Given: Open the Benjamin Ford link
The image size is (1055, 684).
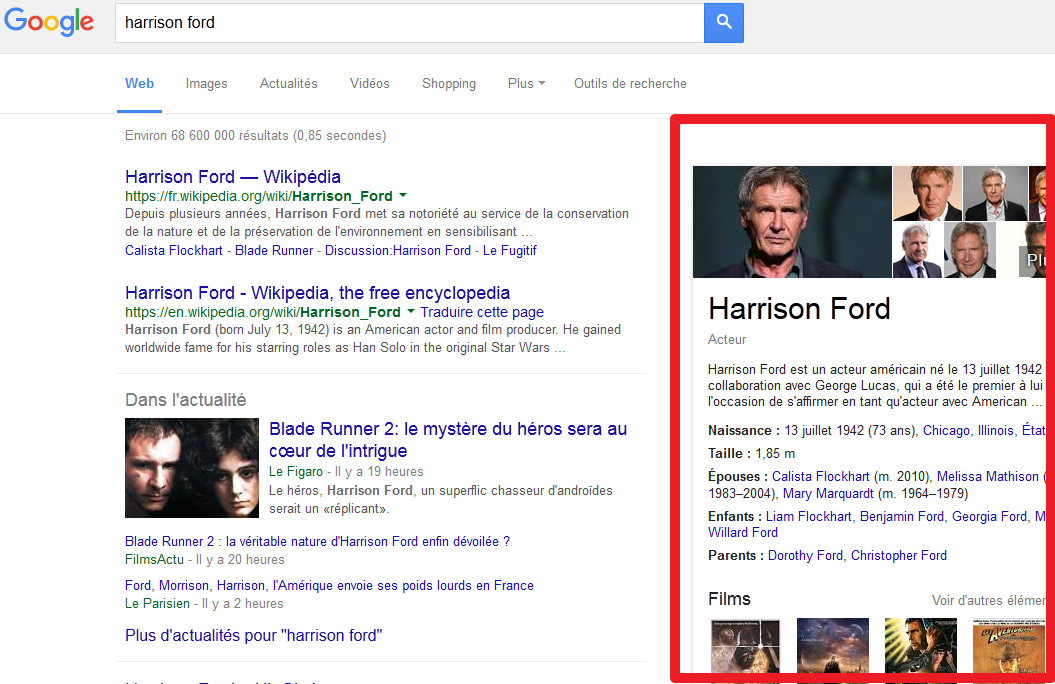Looking at the screenshot, I should coord(902,517).
